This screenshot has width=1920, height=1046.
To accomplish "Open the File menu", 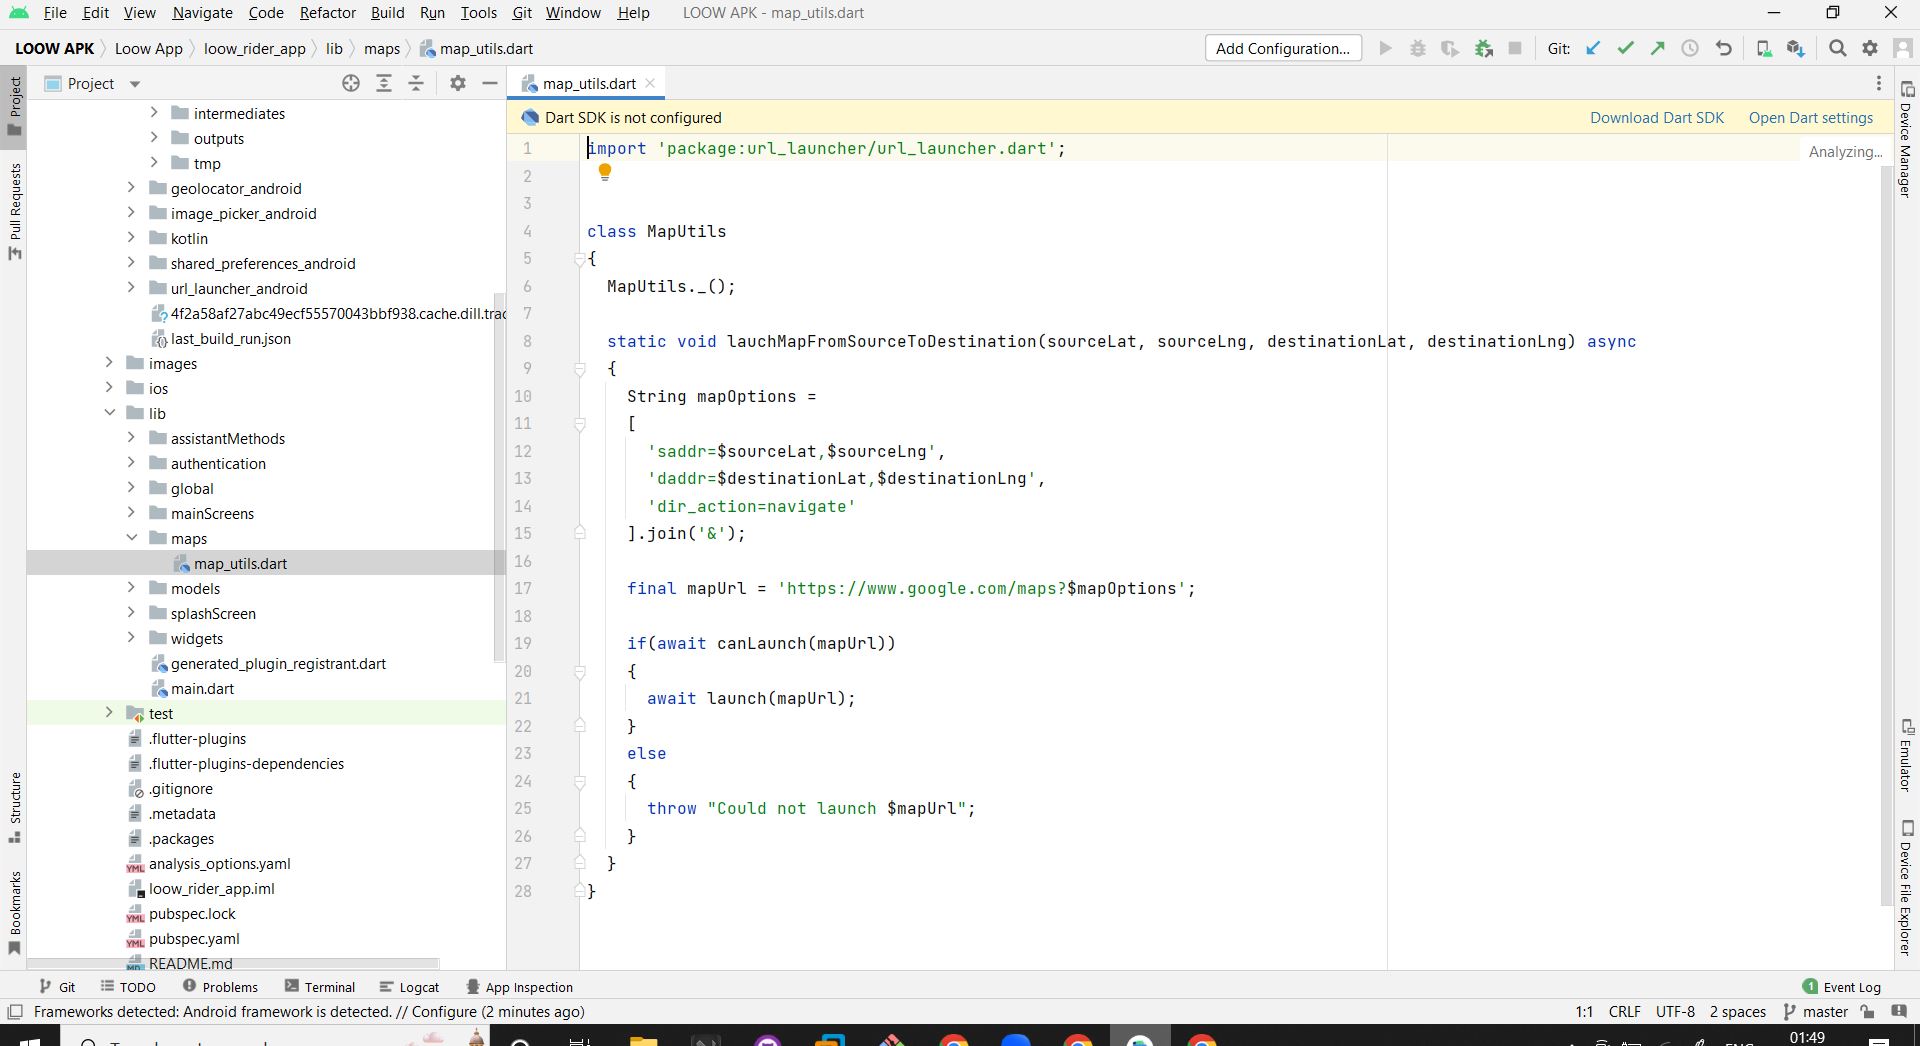I will pos(55,13).
